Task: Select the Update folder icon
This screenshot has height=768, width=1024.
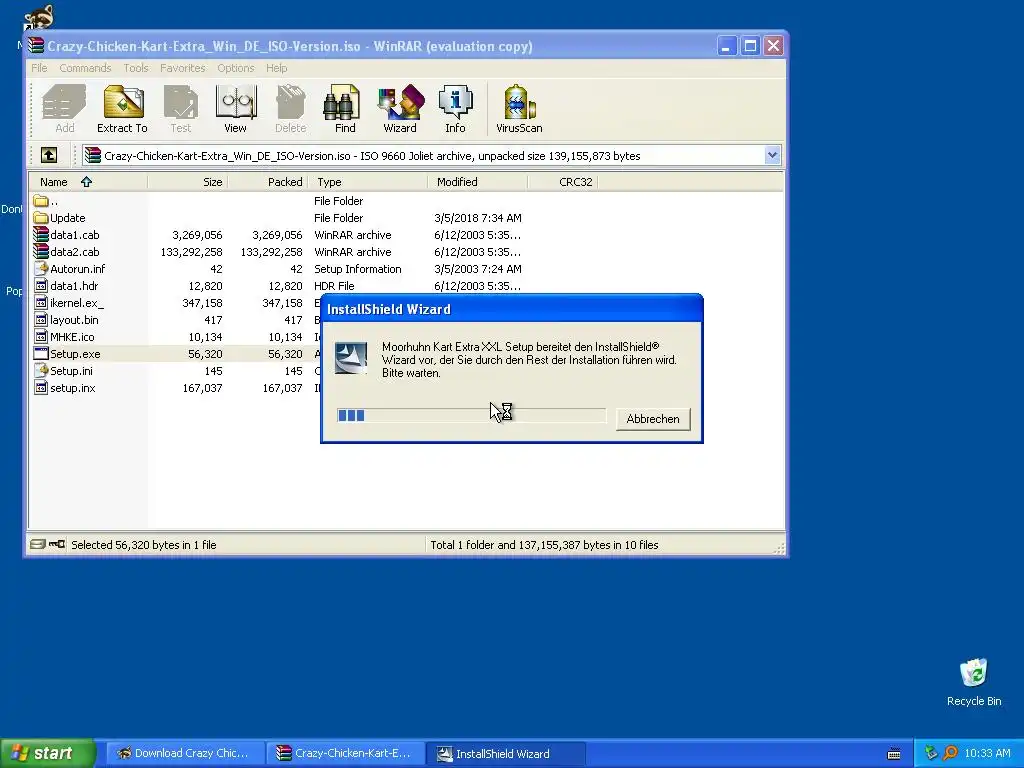Action: click(41, 217)
